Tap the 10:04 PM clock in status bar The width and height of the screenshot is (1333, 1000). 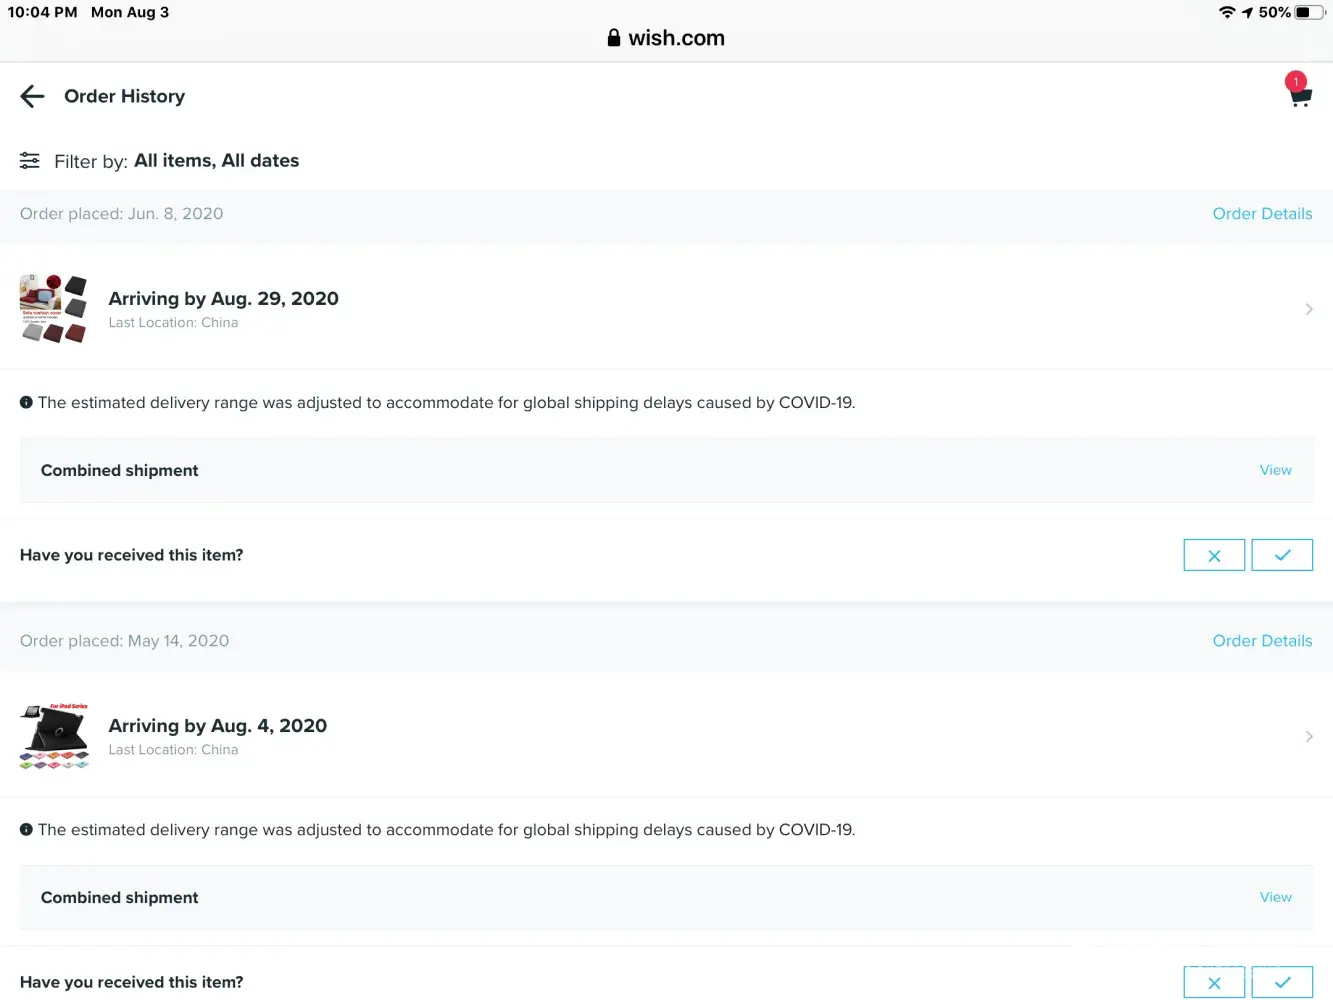[42, 12]
